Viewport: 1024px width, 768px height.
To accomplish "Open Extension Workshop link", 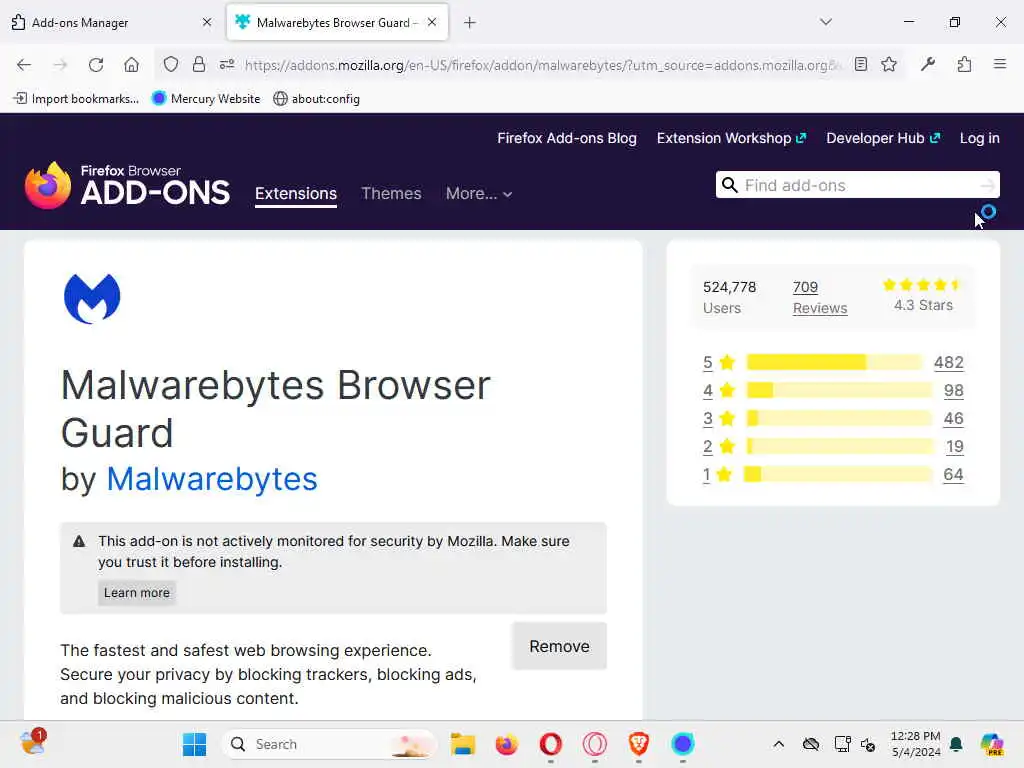I will pos(731,138).
